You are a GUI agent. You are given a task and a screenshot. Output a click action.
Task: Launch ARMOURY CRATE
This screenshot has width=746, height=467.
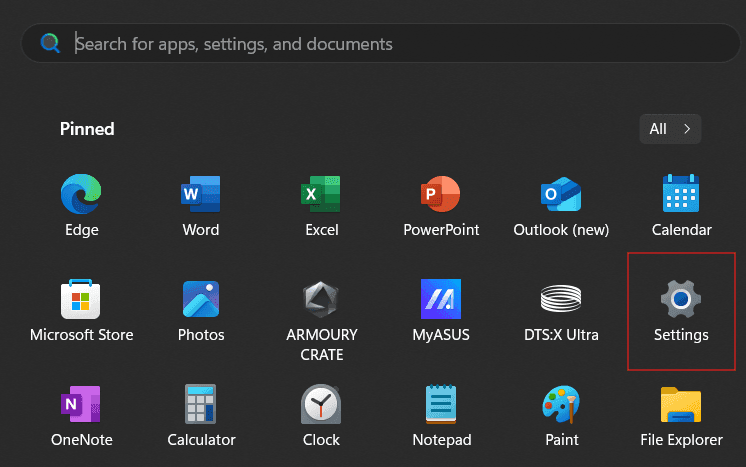tap(321, 321)
